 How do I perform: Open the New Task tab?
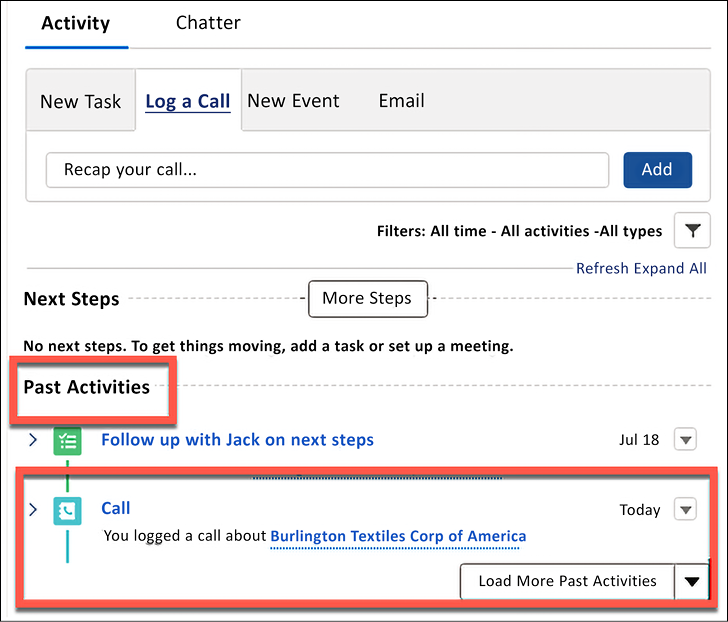click(x=80, y=101)
